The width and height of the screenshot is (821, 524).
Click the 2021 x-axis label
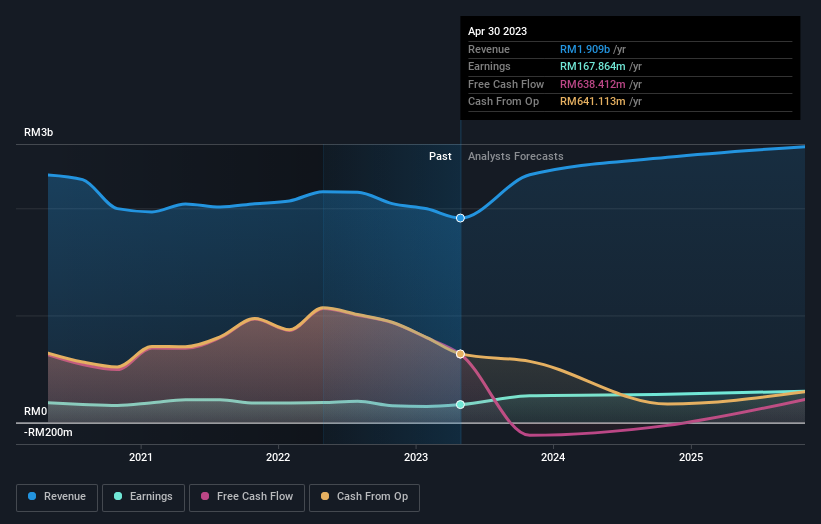pos(140,458)
